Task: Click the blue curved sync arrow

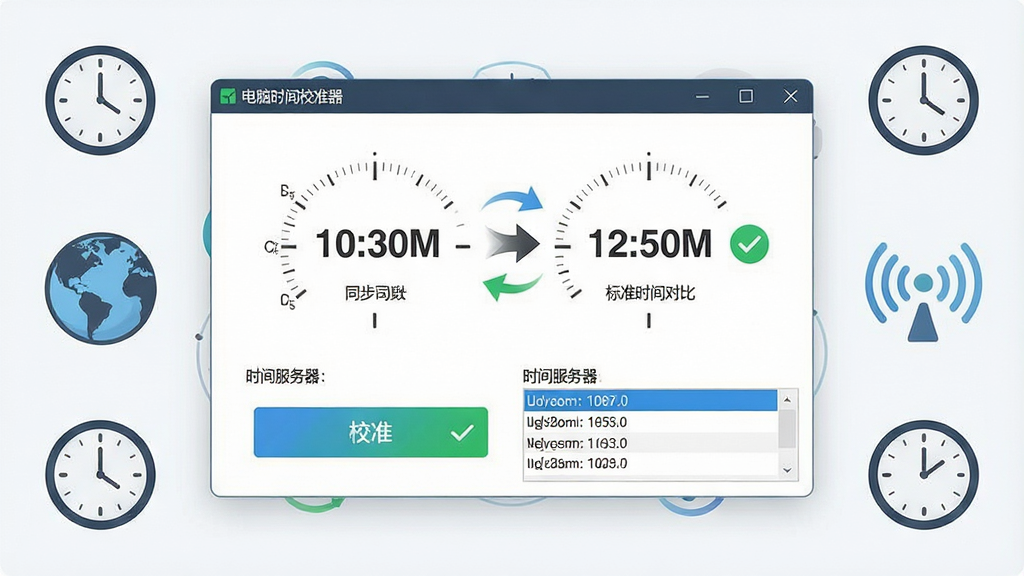Action: pos(513,199)
